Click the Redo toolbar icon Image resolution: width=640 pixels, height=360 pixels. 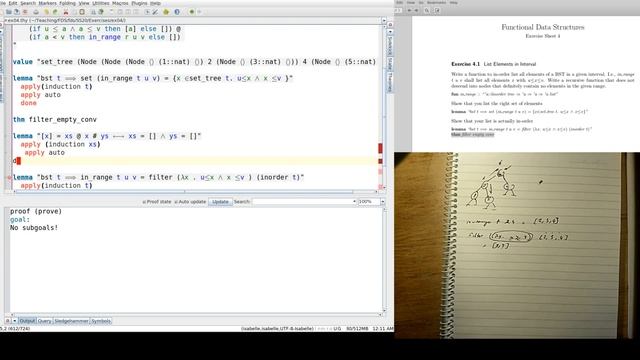55,12
